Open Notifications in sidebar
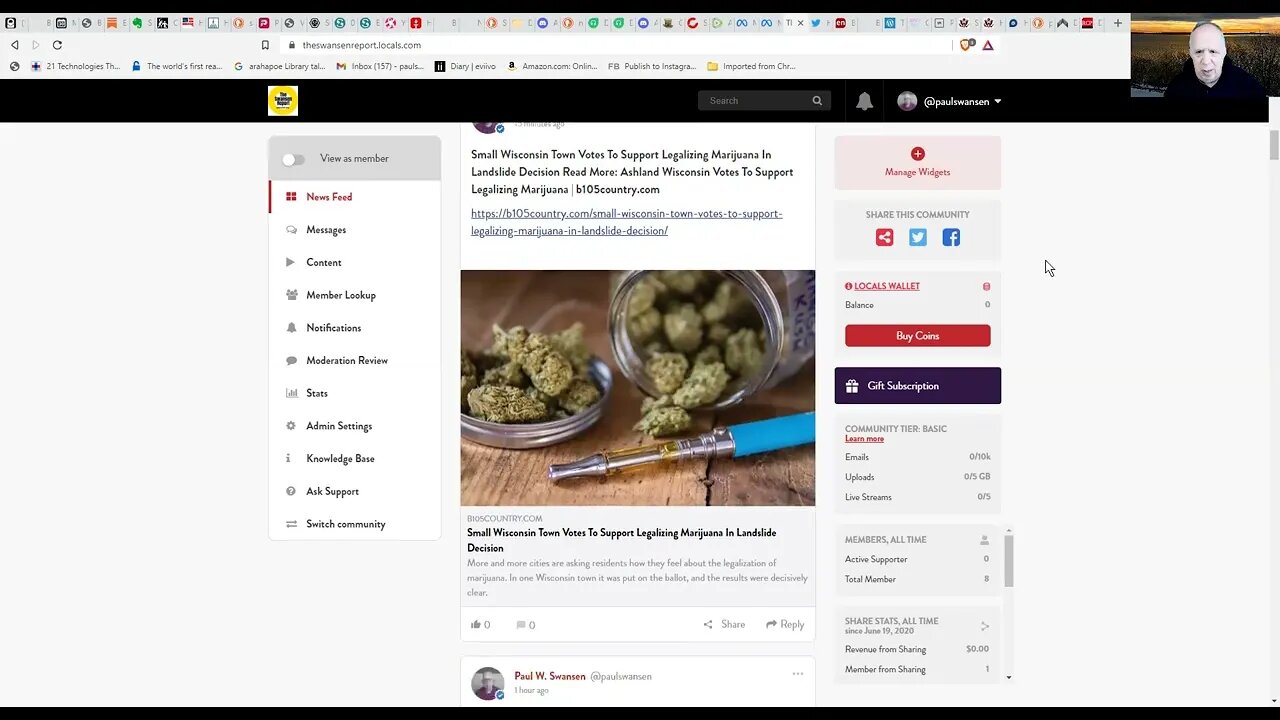 355,328
